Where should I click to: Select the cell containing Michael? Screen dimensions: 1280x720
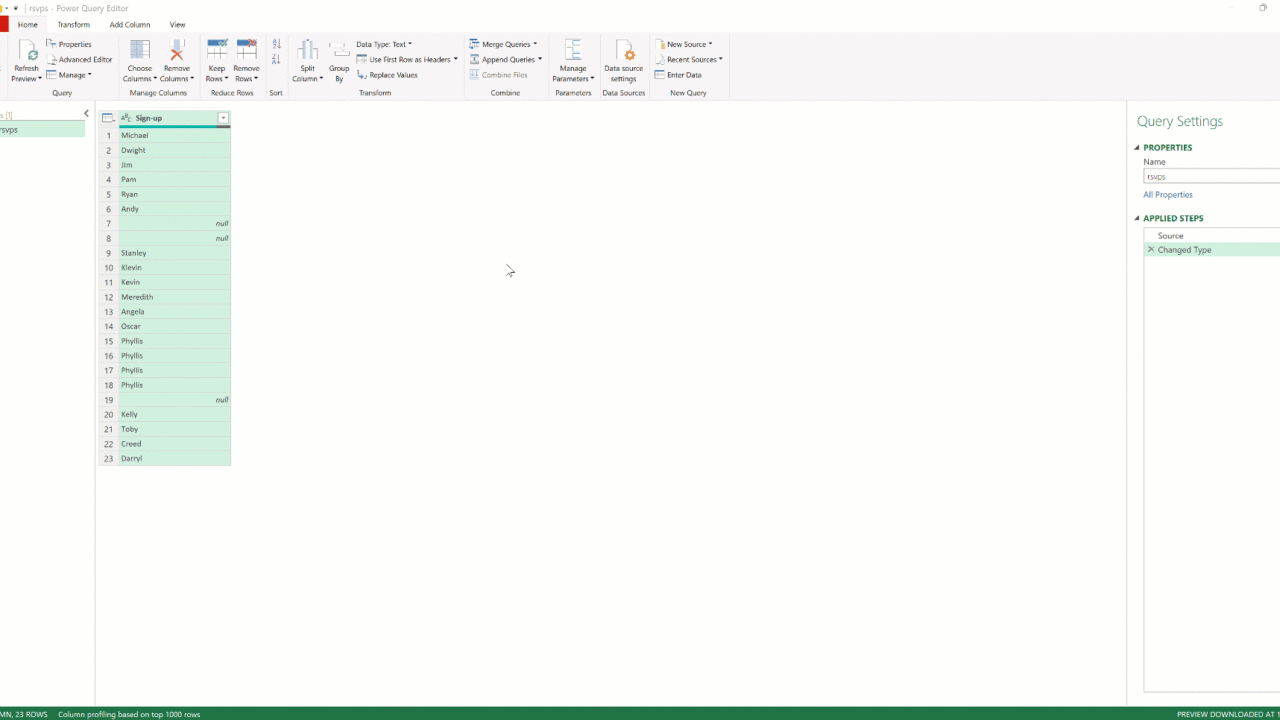pos(175,135)
